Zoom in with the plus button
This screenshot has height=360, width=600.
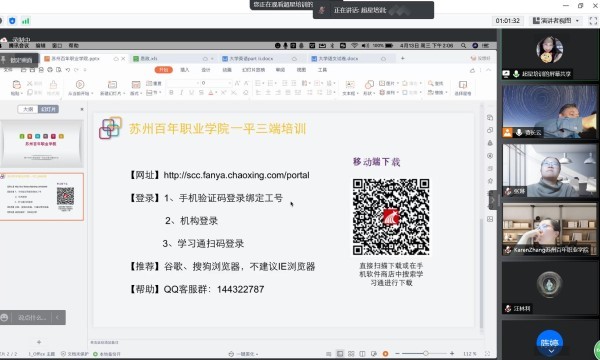[452, 354]
